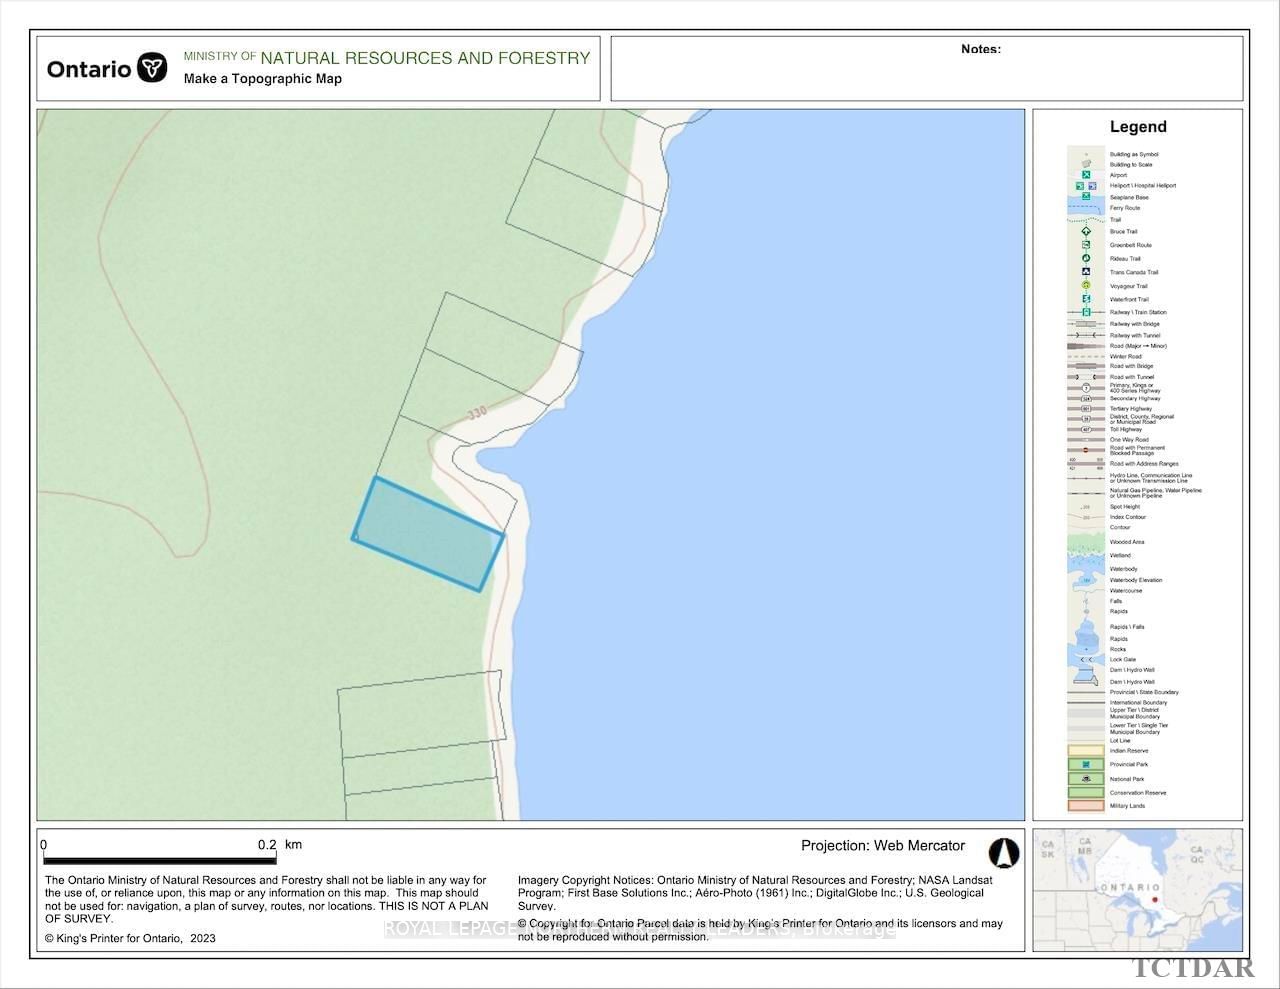The image size is (1280, 989).
Task: Click the Trans Canada Trail icon
Action: 1086,272
